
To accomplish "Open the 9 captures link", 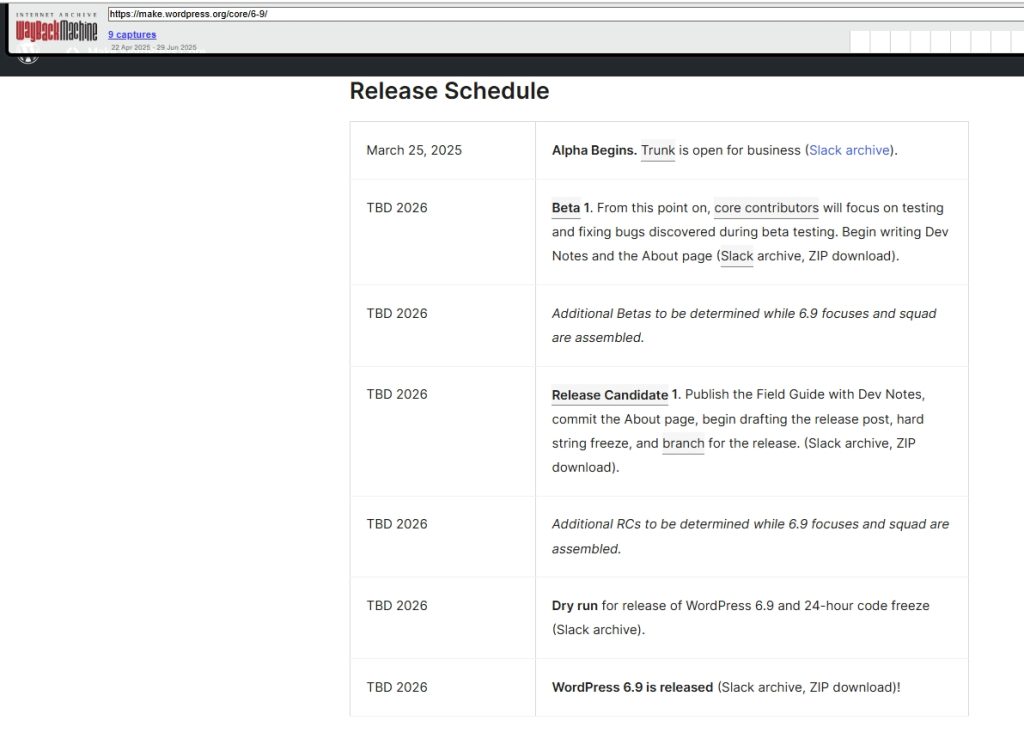I will 132,35.
